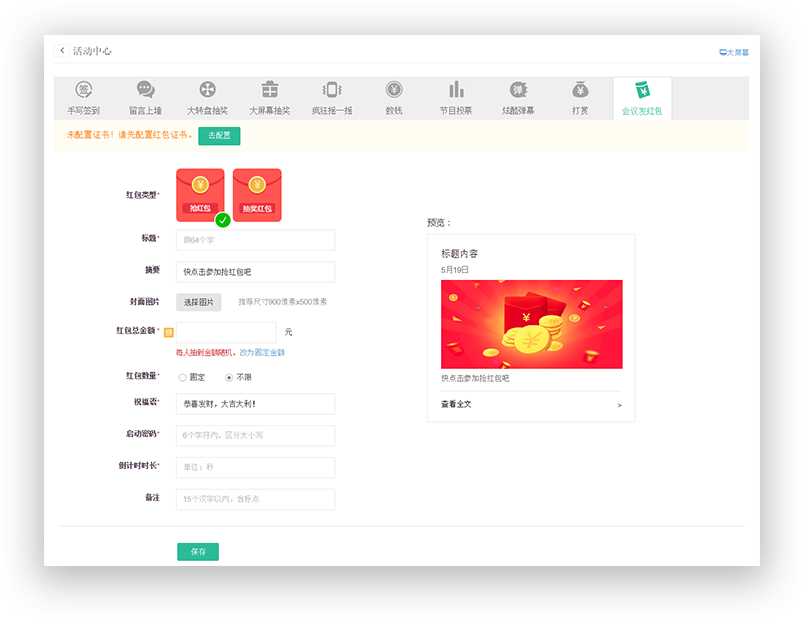Click the 改为固定金额 link
The image size is (804, 619).
point(262,352)
